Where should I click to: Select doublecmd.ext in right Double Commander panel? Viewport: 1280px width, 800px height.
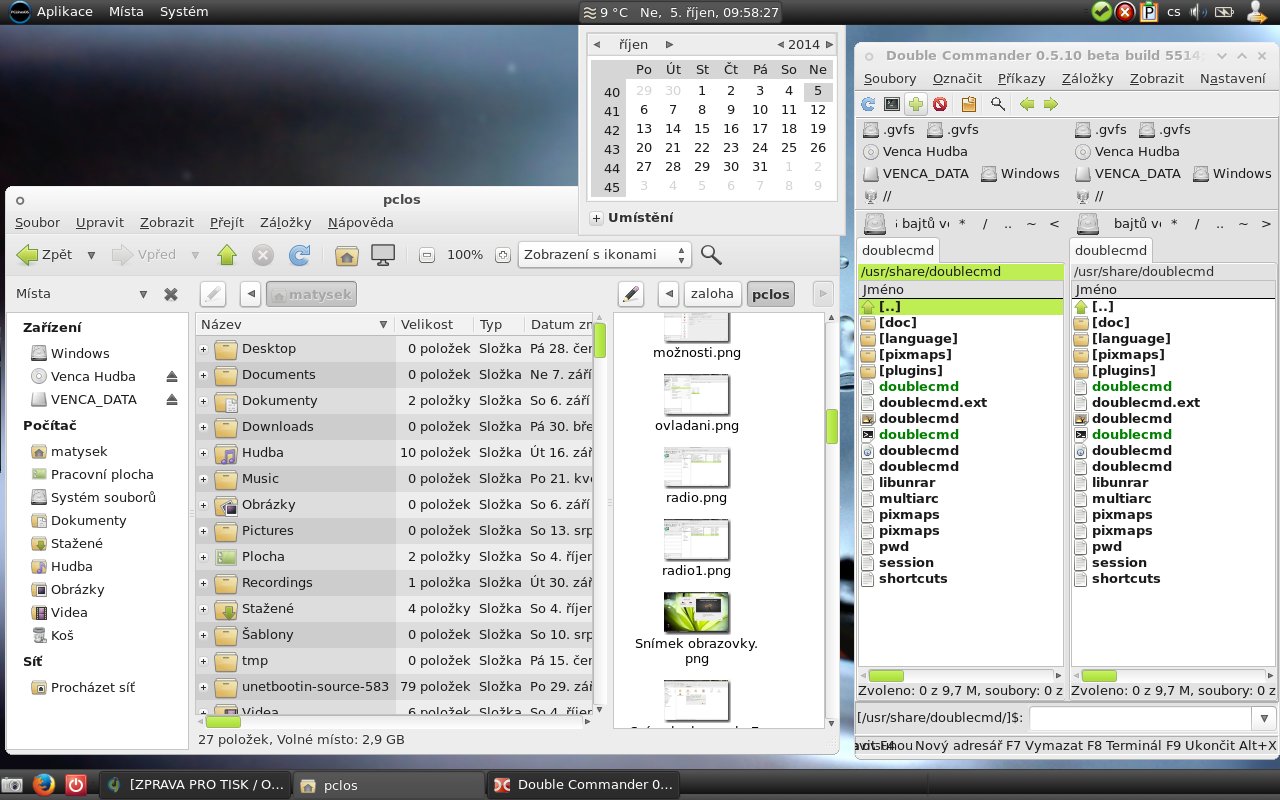1146,403
